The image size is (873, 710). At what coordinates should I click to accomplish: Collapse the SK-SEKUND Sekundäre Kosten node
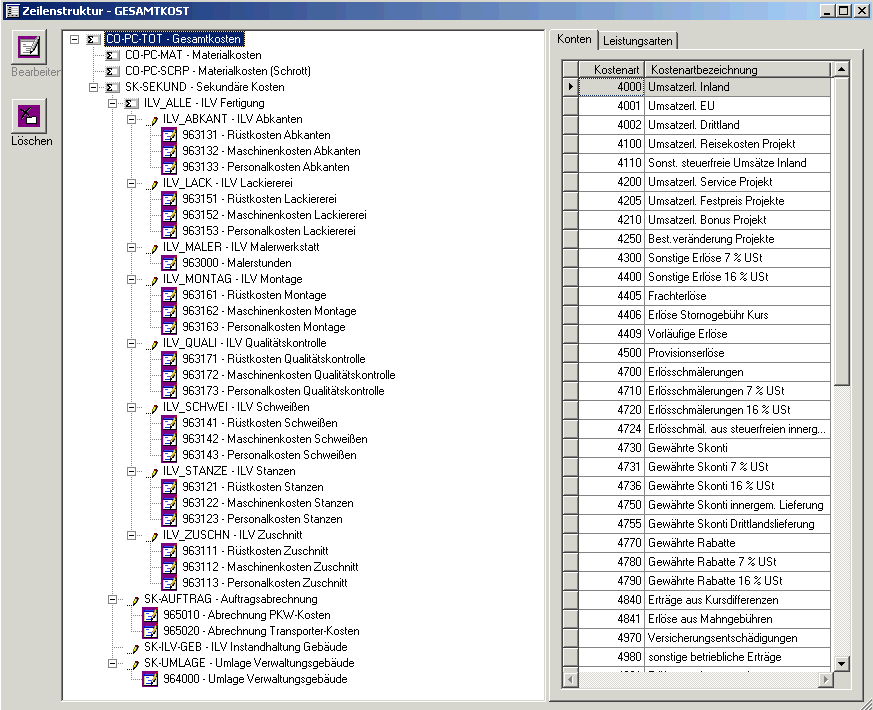(x=93, y=88)
